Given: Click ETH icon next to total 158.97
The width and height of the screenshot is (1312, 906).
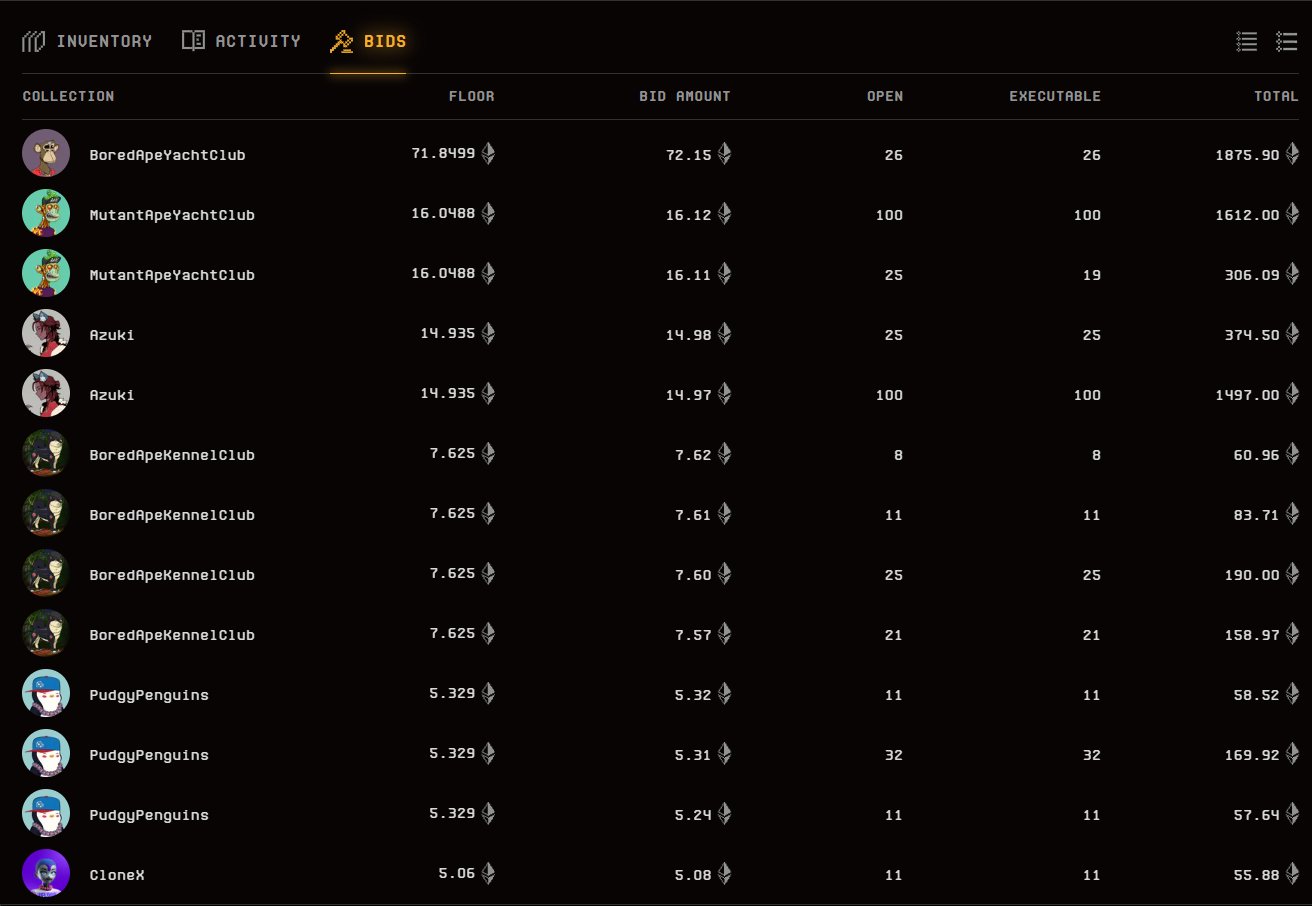Looking at the screenshot, I should pos(1292,634).
